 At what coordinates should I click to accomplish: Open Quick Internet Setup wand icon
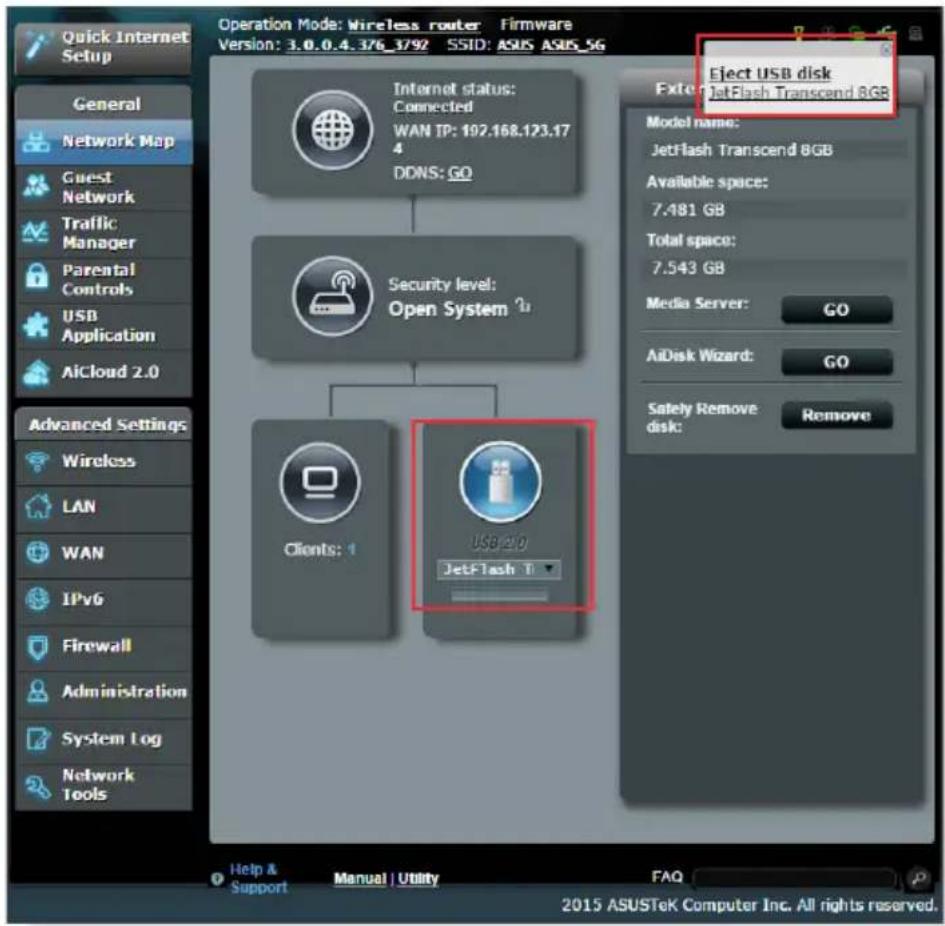36,46
